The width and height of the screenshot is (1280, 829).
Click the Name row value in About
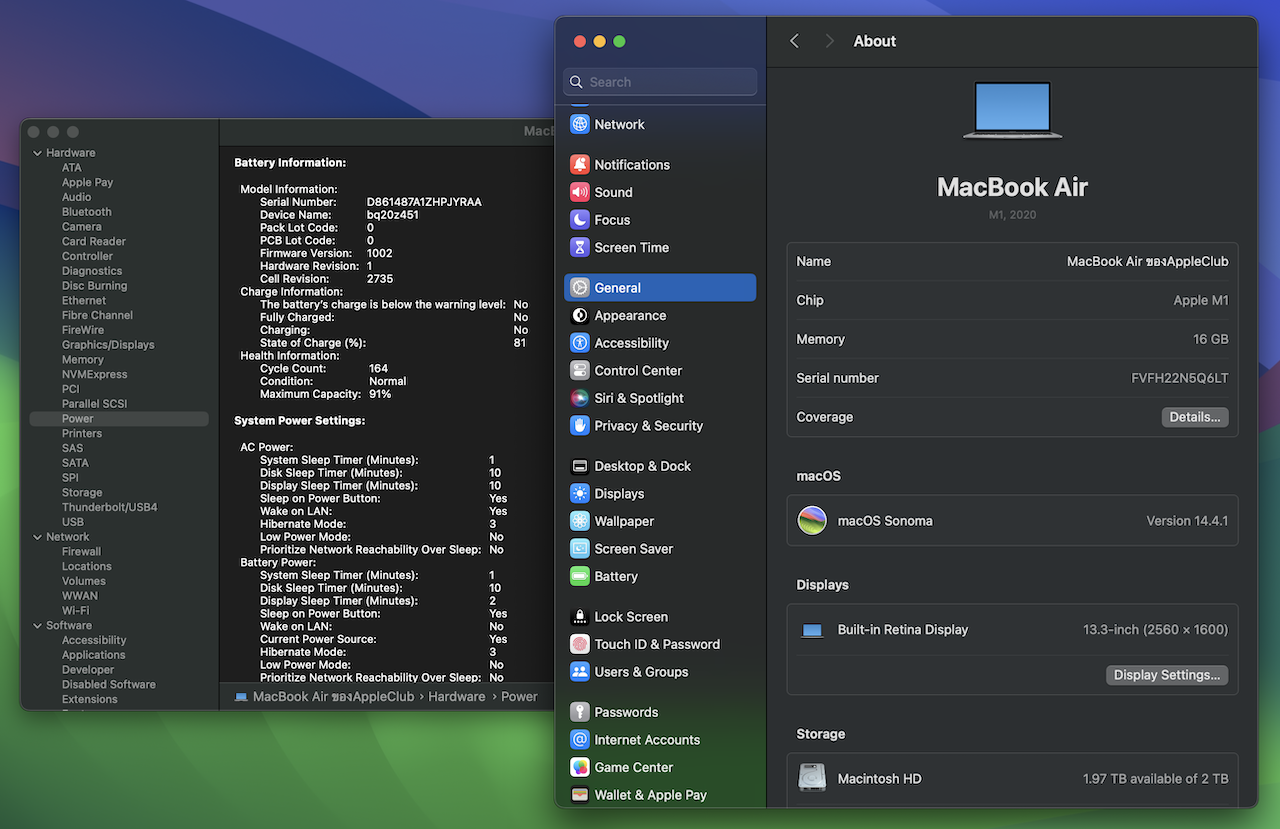1148,261
